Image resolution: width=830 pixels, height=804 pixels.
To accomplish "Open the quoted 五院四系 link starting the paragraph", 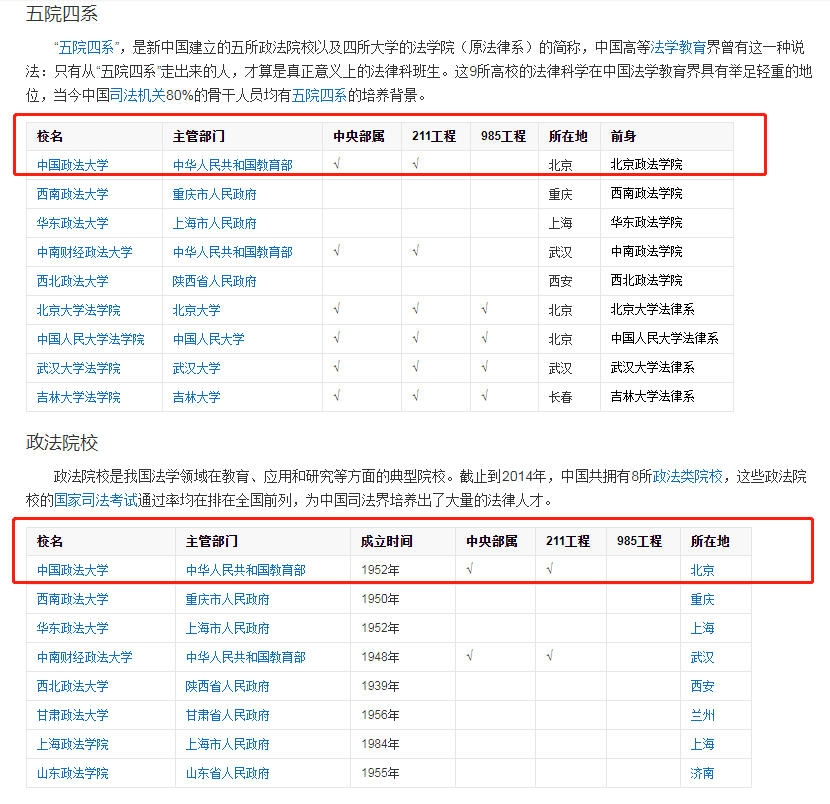I will [86, 48].
